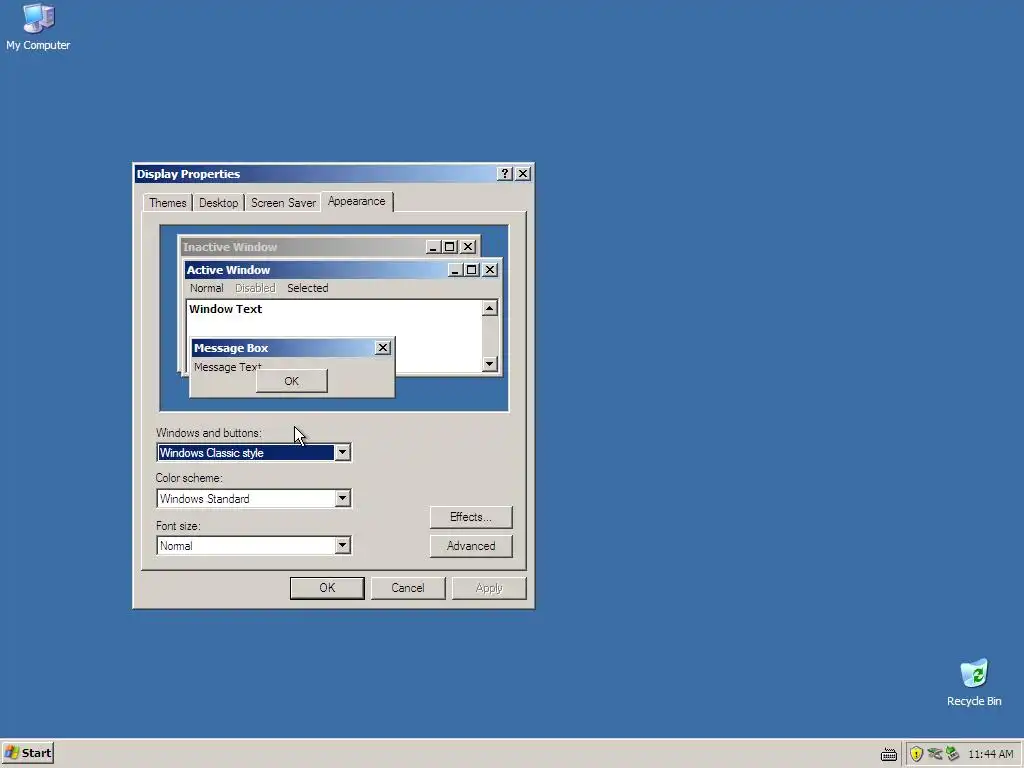1024x768 pixels.
Task: Click the Active Window minimize icon in preview
Action: tap(456, 270)
